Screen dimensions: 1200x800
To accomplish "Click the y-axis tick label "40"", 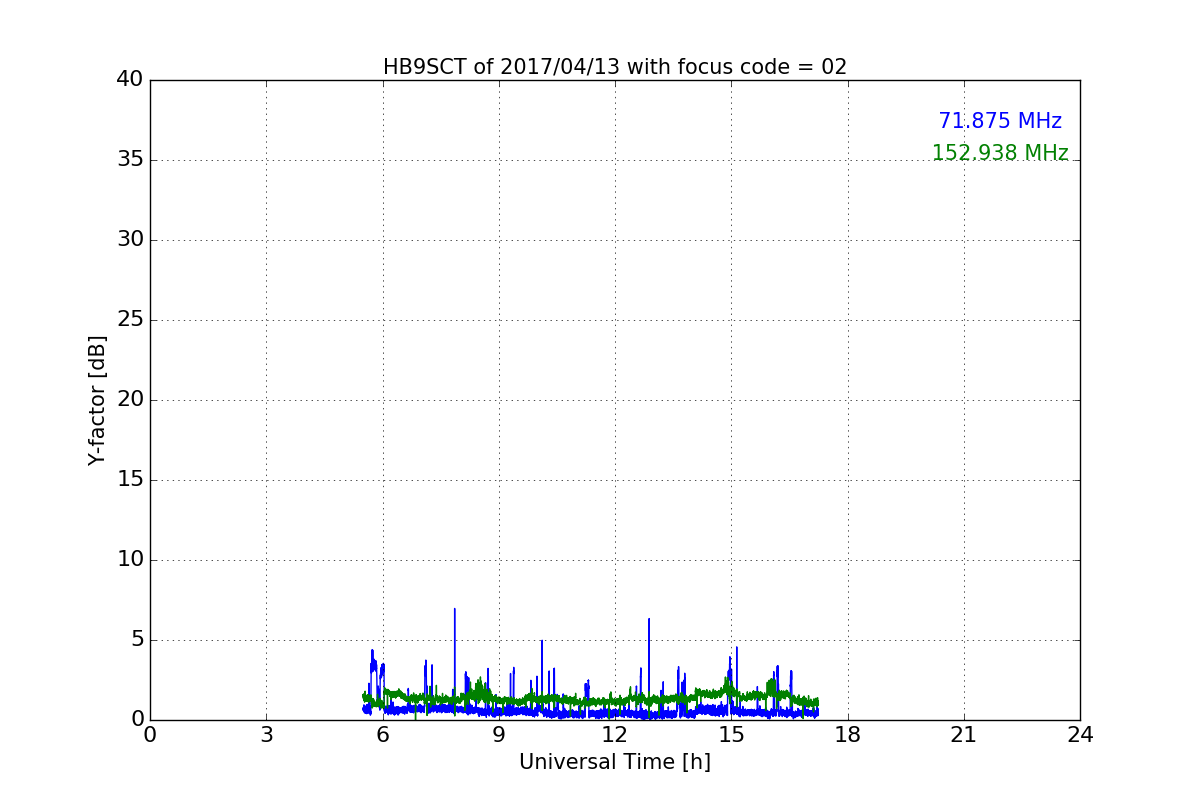I will point(129,80).
